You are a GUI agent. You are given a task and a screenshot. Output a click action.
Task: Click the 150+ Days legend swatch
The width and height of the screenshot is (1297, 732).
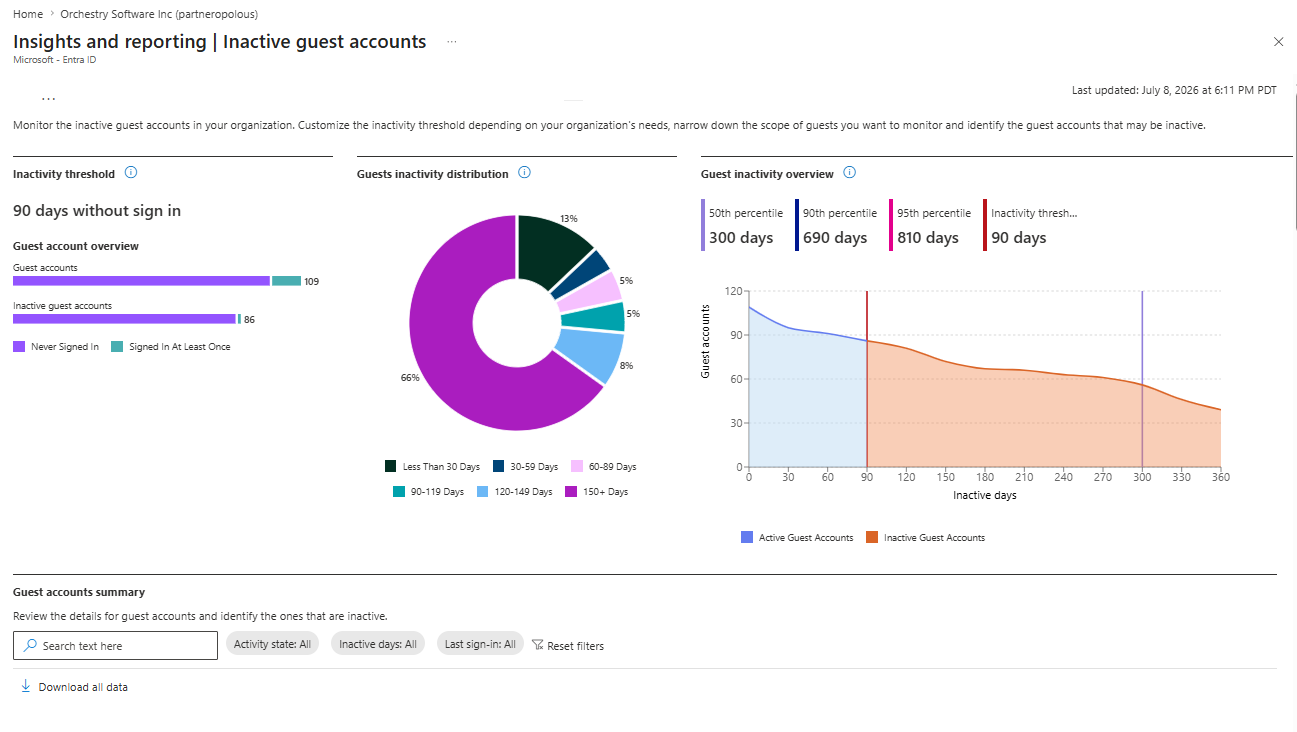click(x=571, y=492)
